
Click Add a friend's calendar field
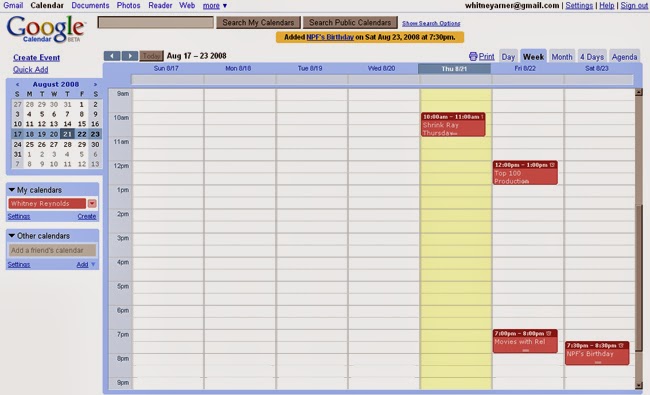tap(52, 250)
